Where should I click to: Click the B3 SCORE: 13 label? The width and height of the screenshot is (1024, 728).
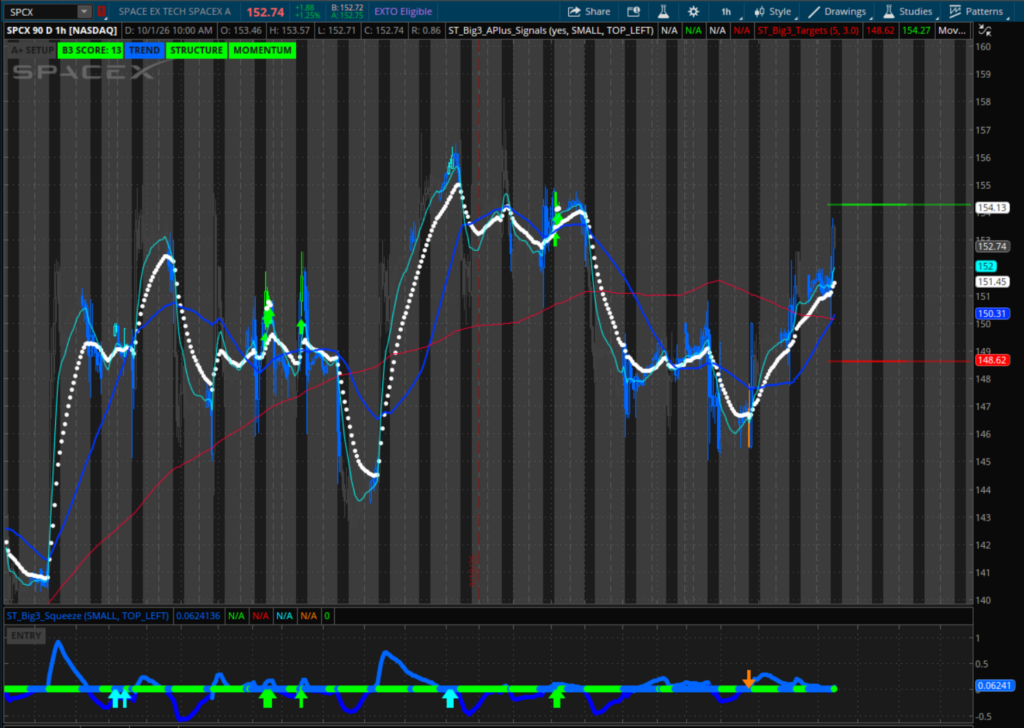pyautogui.click(x=91, y=50)
